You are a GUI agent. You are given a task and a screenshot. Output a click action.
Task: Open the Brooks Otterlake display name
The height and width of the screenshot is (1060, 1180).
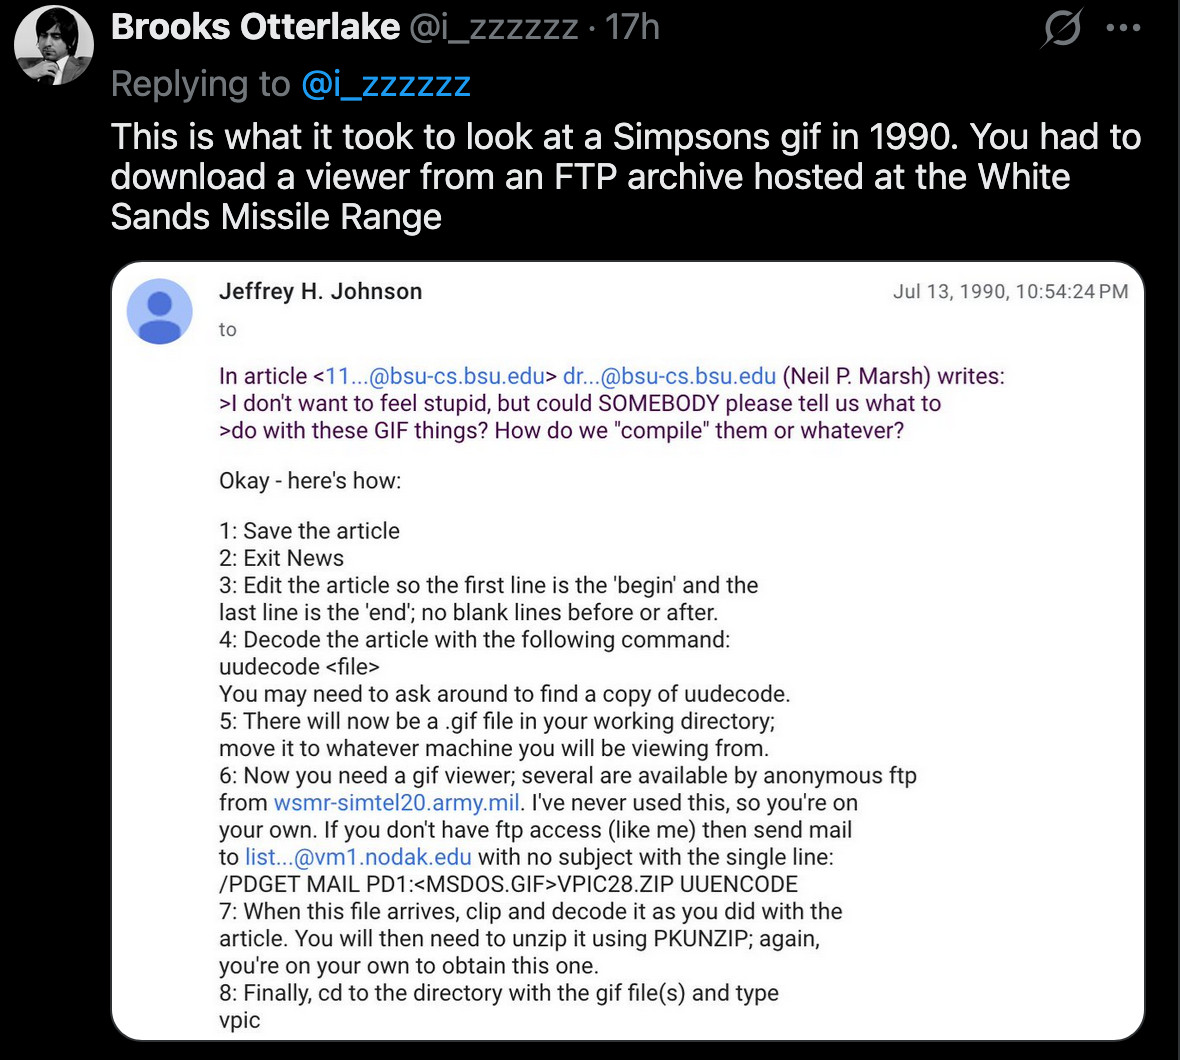(255, 27)
